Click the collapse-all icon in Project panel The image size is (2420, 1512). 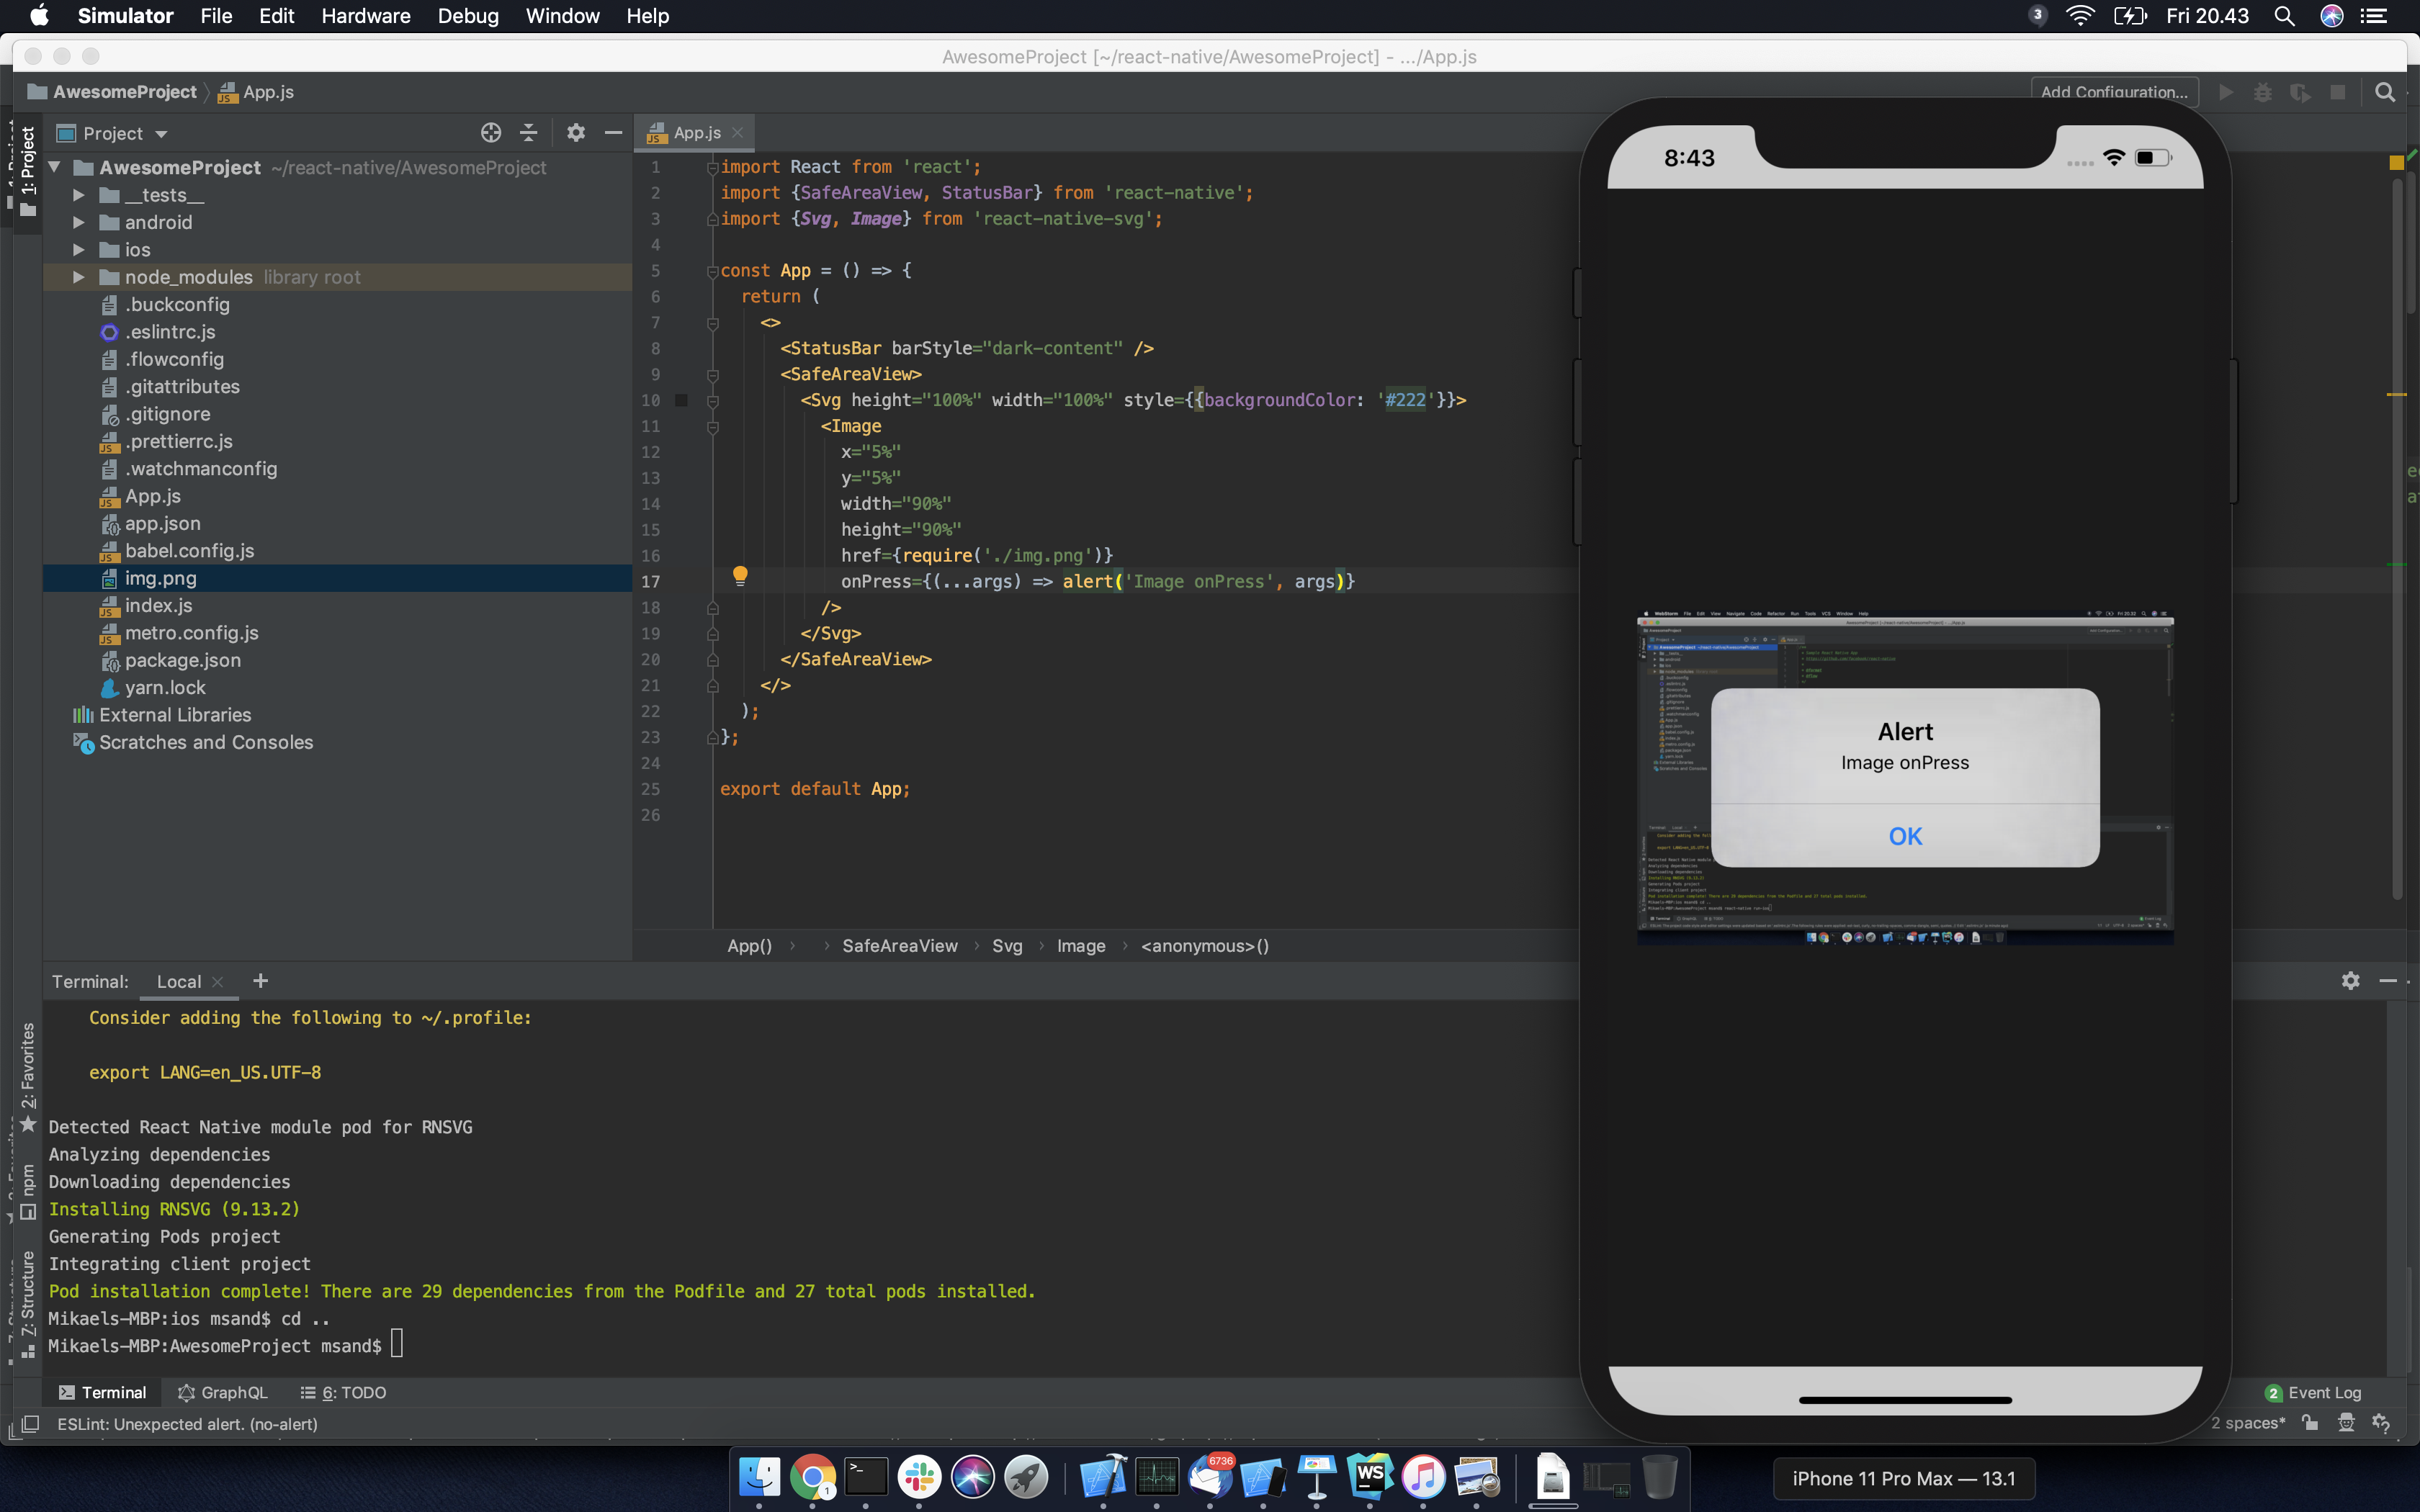click(529, 133)
